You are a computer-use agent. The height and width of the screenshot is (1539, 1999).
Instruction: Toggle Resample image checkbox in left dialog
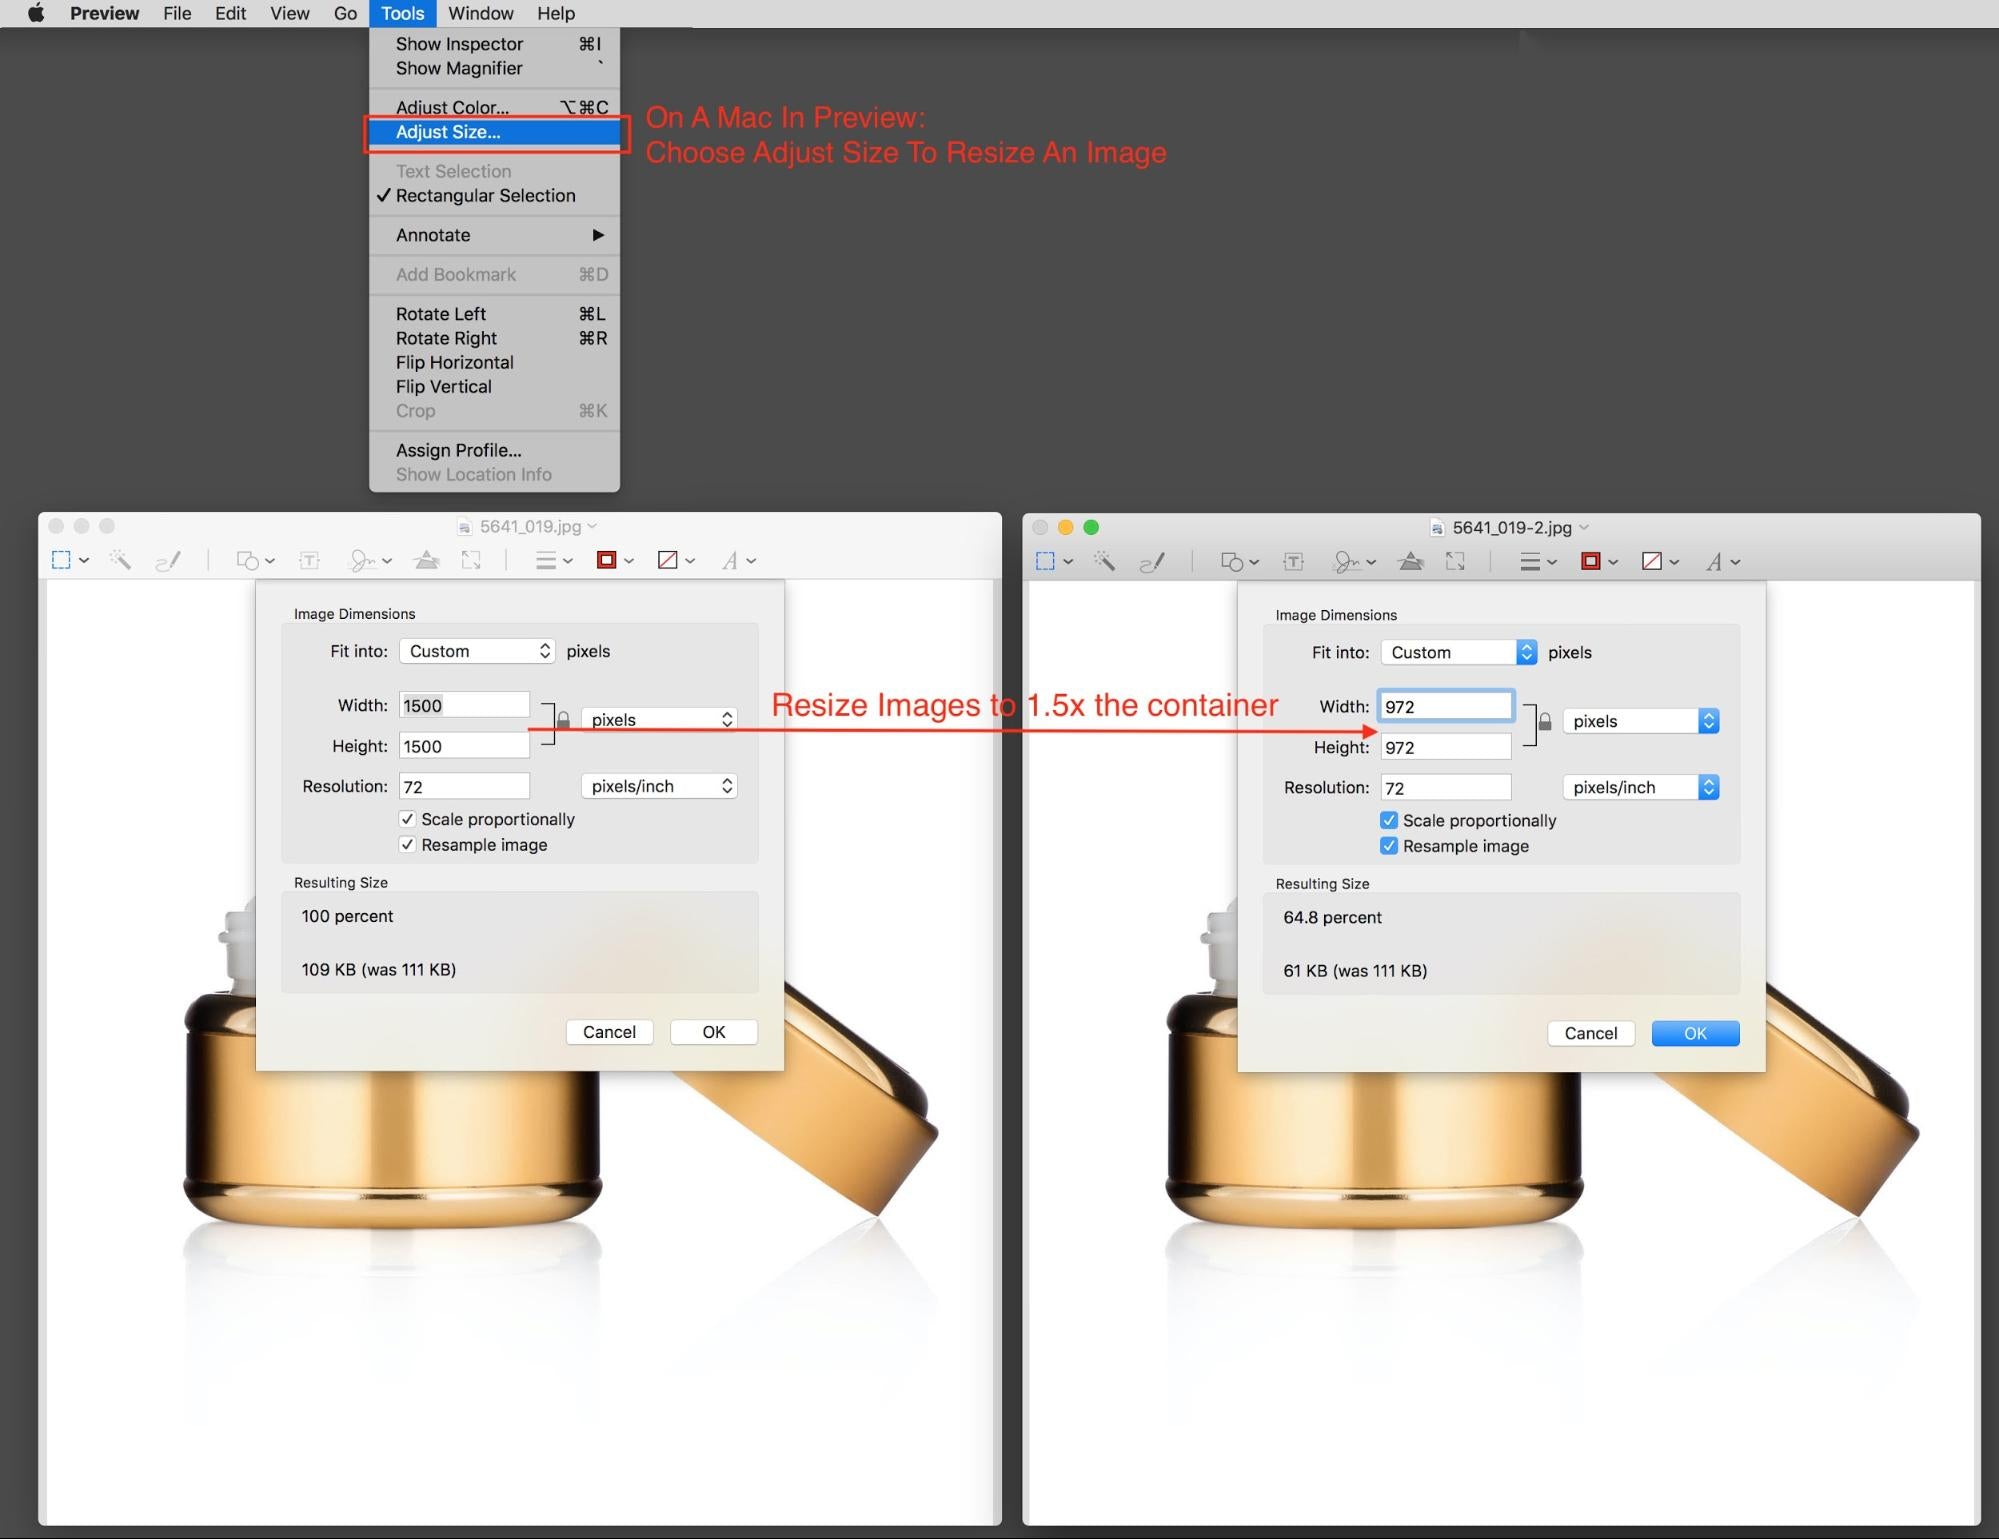tap(407, 844)
